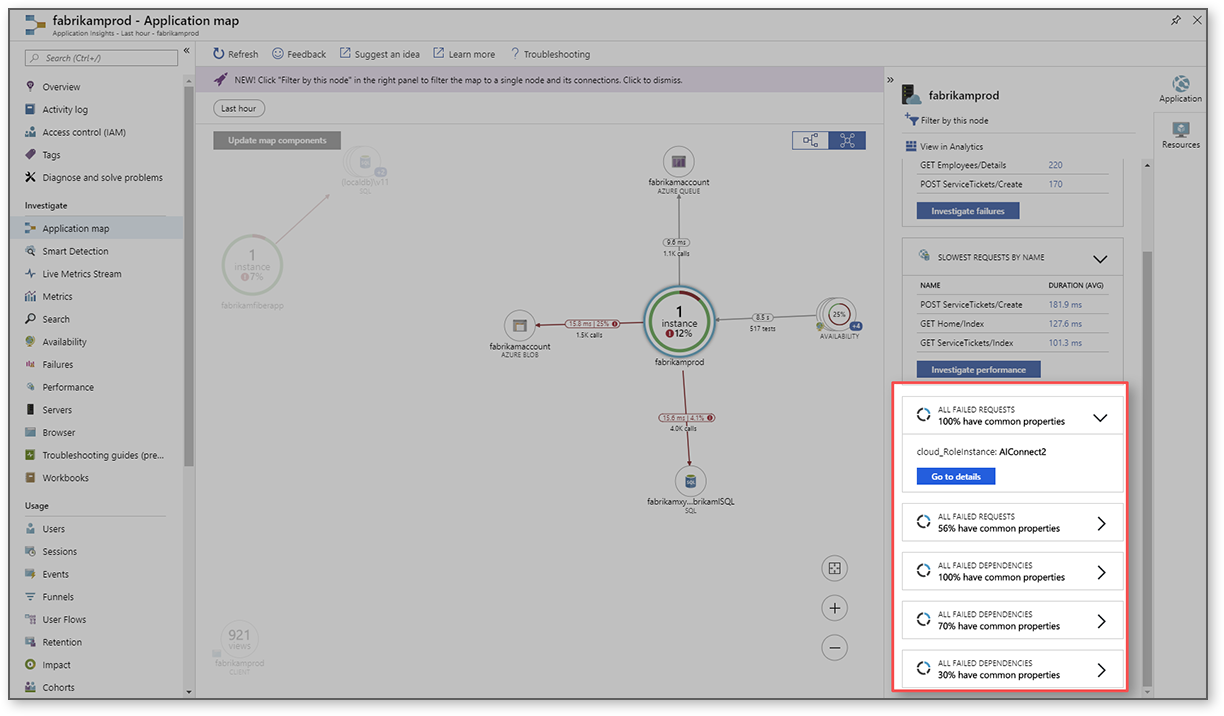Select the faded localdb SQL node
Image resolution: width=1224 pixels, height=716 pixels.
click(362, 163)
